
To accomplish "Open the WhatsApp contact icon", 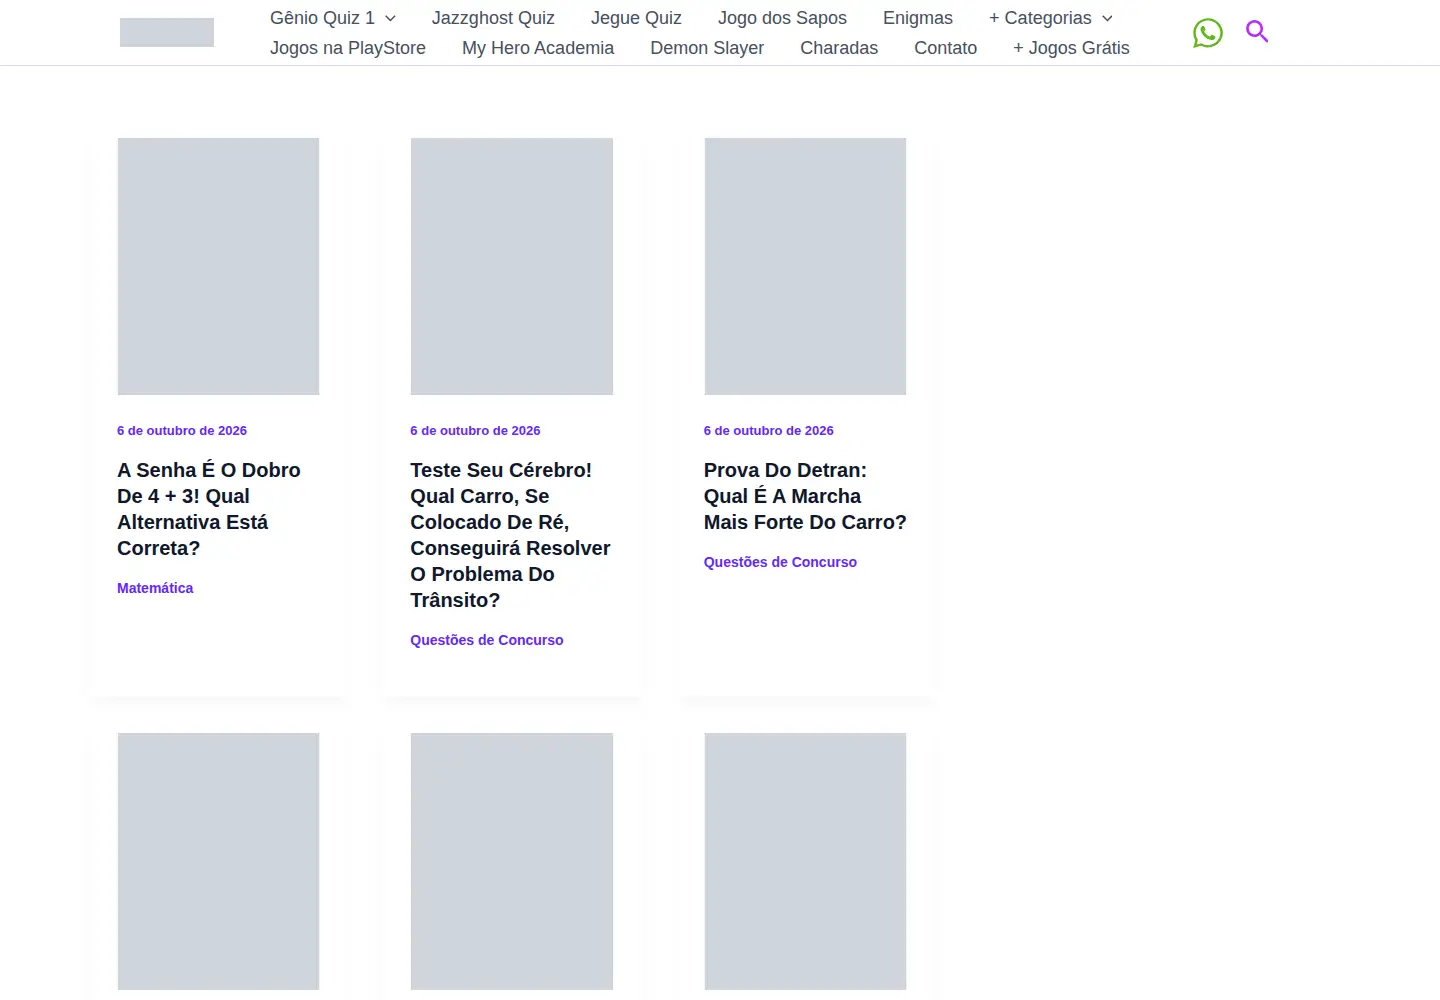I will (1207, 33).
